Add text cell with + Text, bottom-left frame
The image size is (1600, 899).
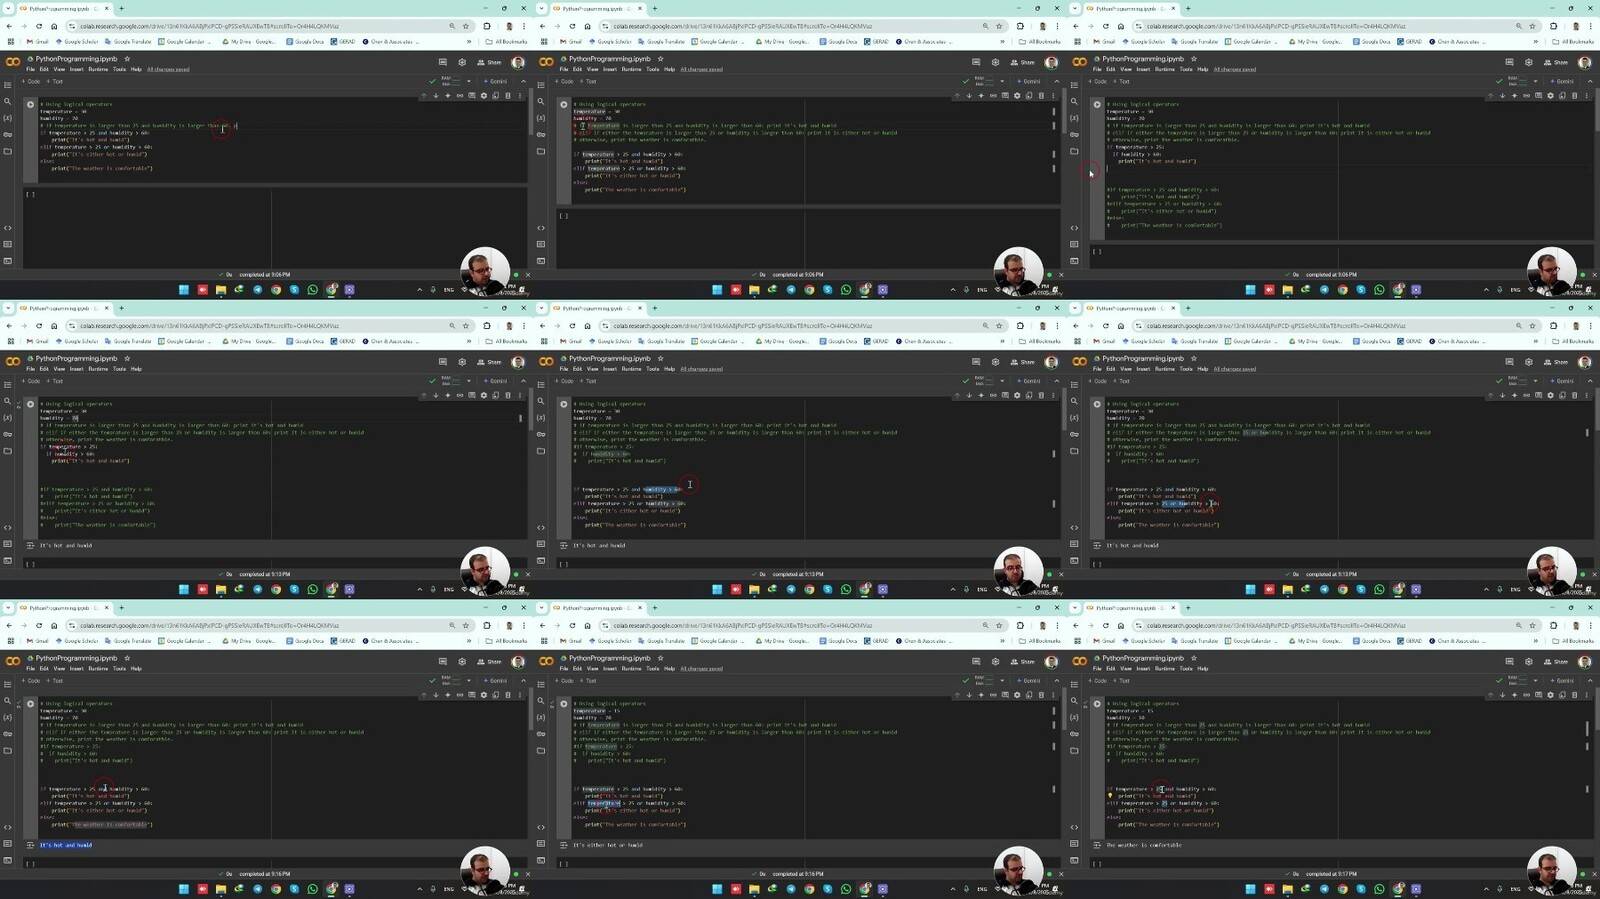tap(55, 680)
